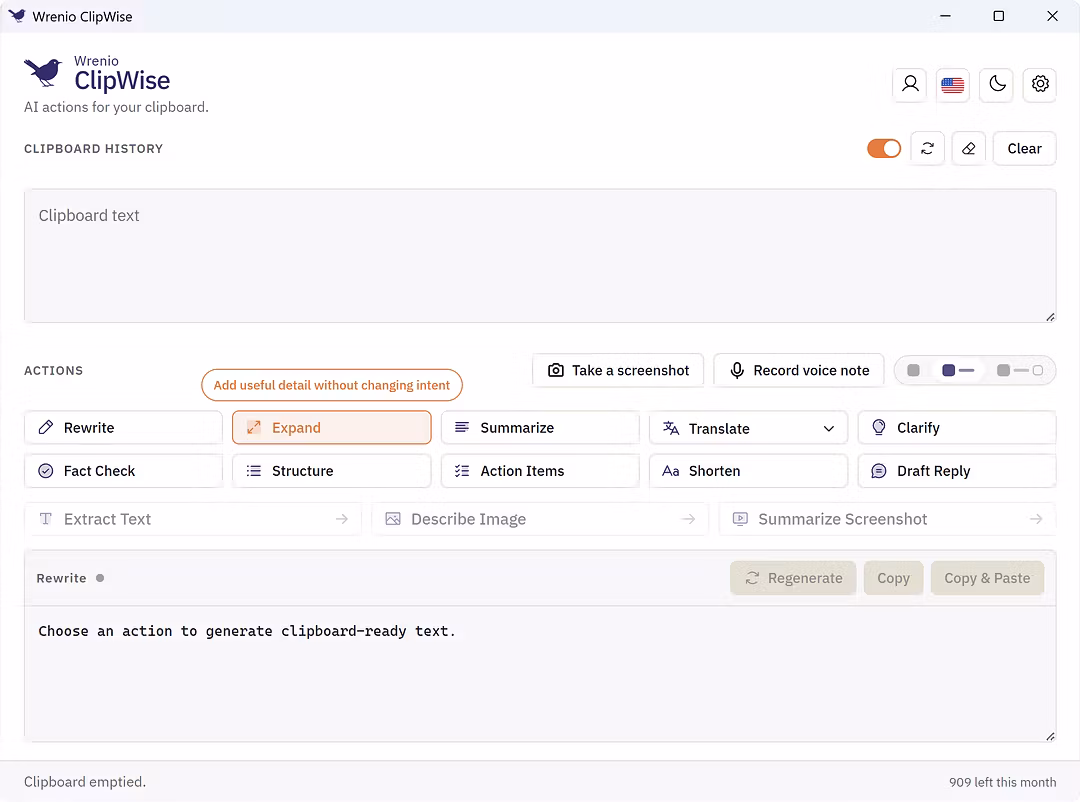Open the Translate language dropdown arrow
Image resolution: width=1080 pixels, height=802 pixels.
[829, 429]
